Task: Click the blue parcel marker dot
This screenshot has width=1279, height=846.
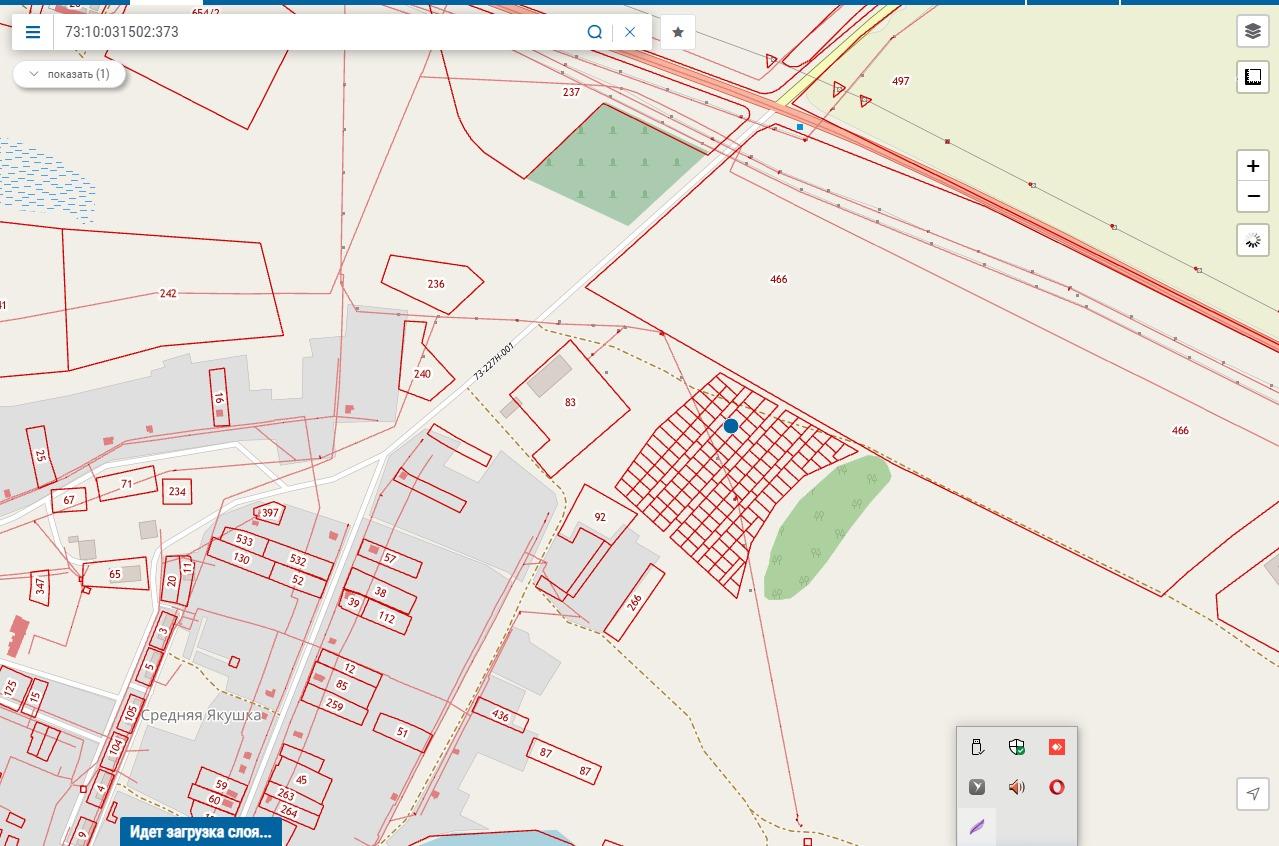Action: pos(731,426)
